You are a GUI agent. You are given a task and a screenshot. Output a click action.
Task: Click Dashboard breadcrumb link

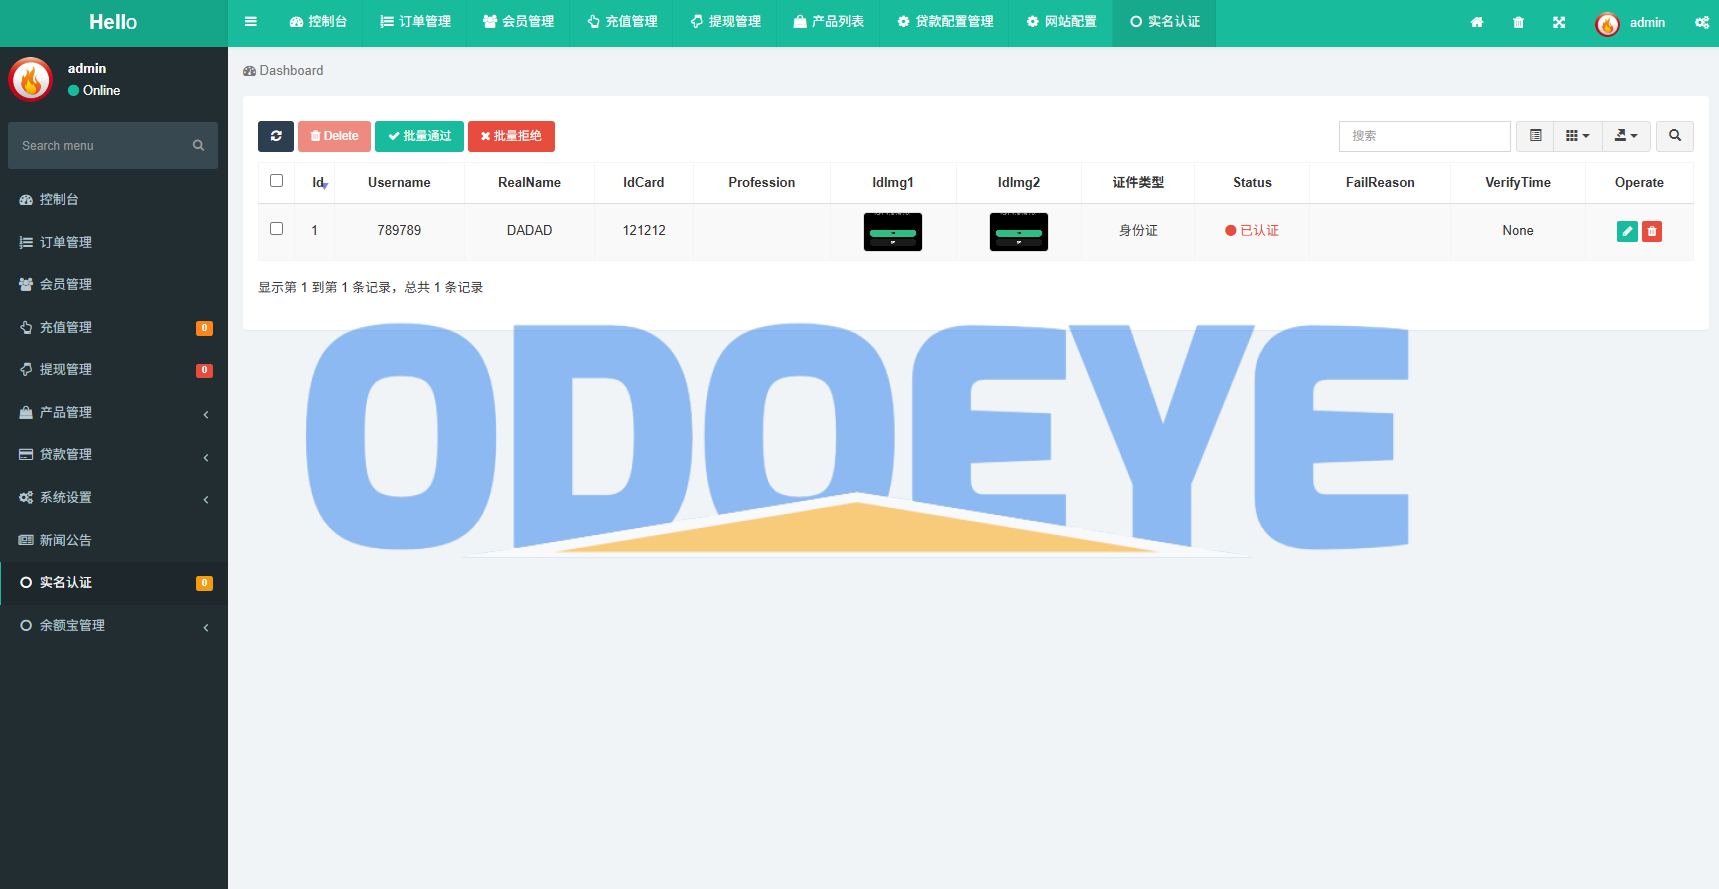coord(283,71)
